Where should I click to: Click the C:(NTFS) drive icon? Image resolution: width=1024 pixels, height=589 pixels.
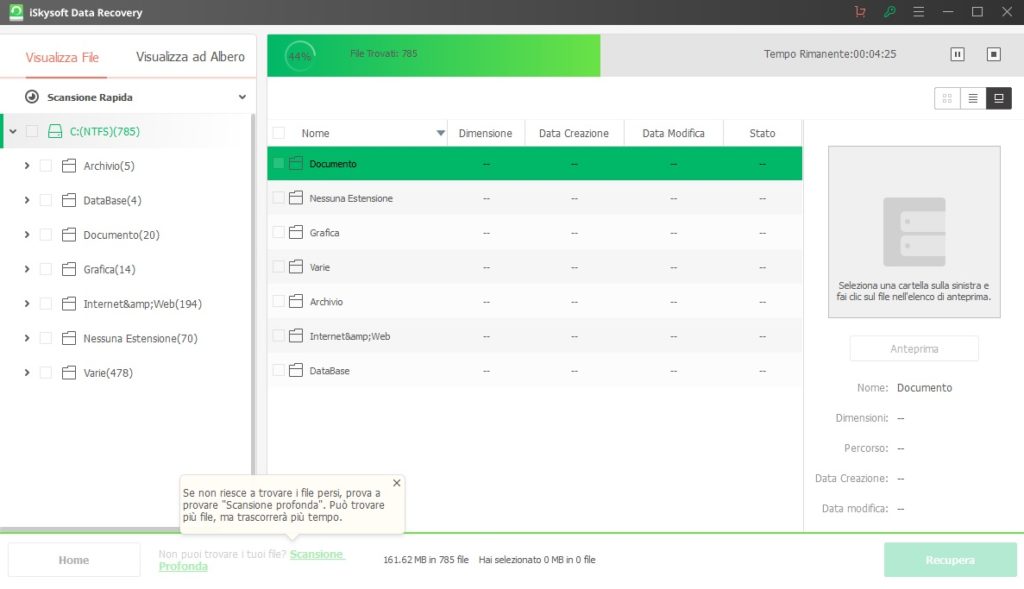click(55, 131)
